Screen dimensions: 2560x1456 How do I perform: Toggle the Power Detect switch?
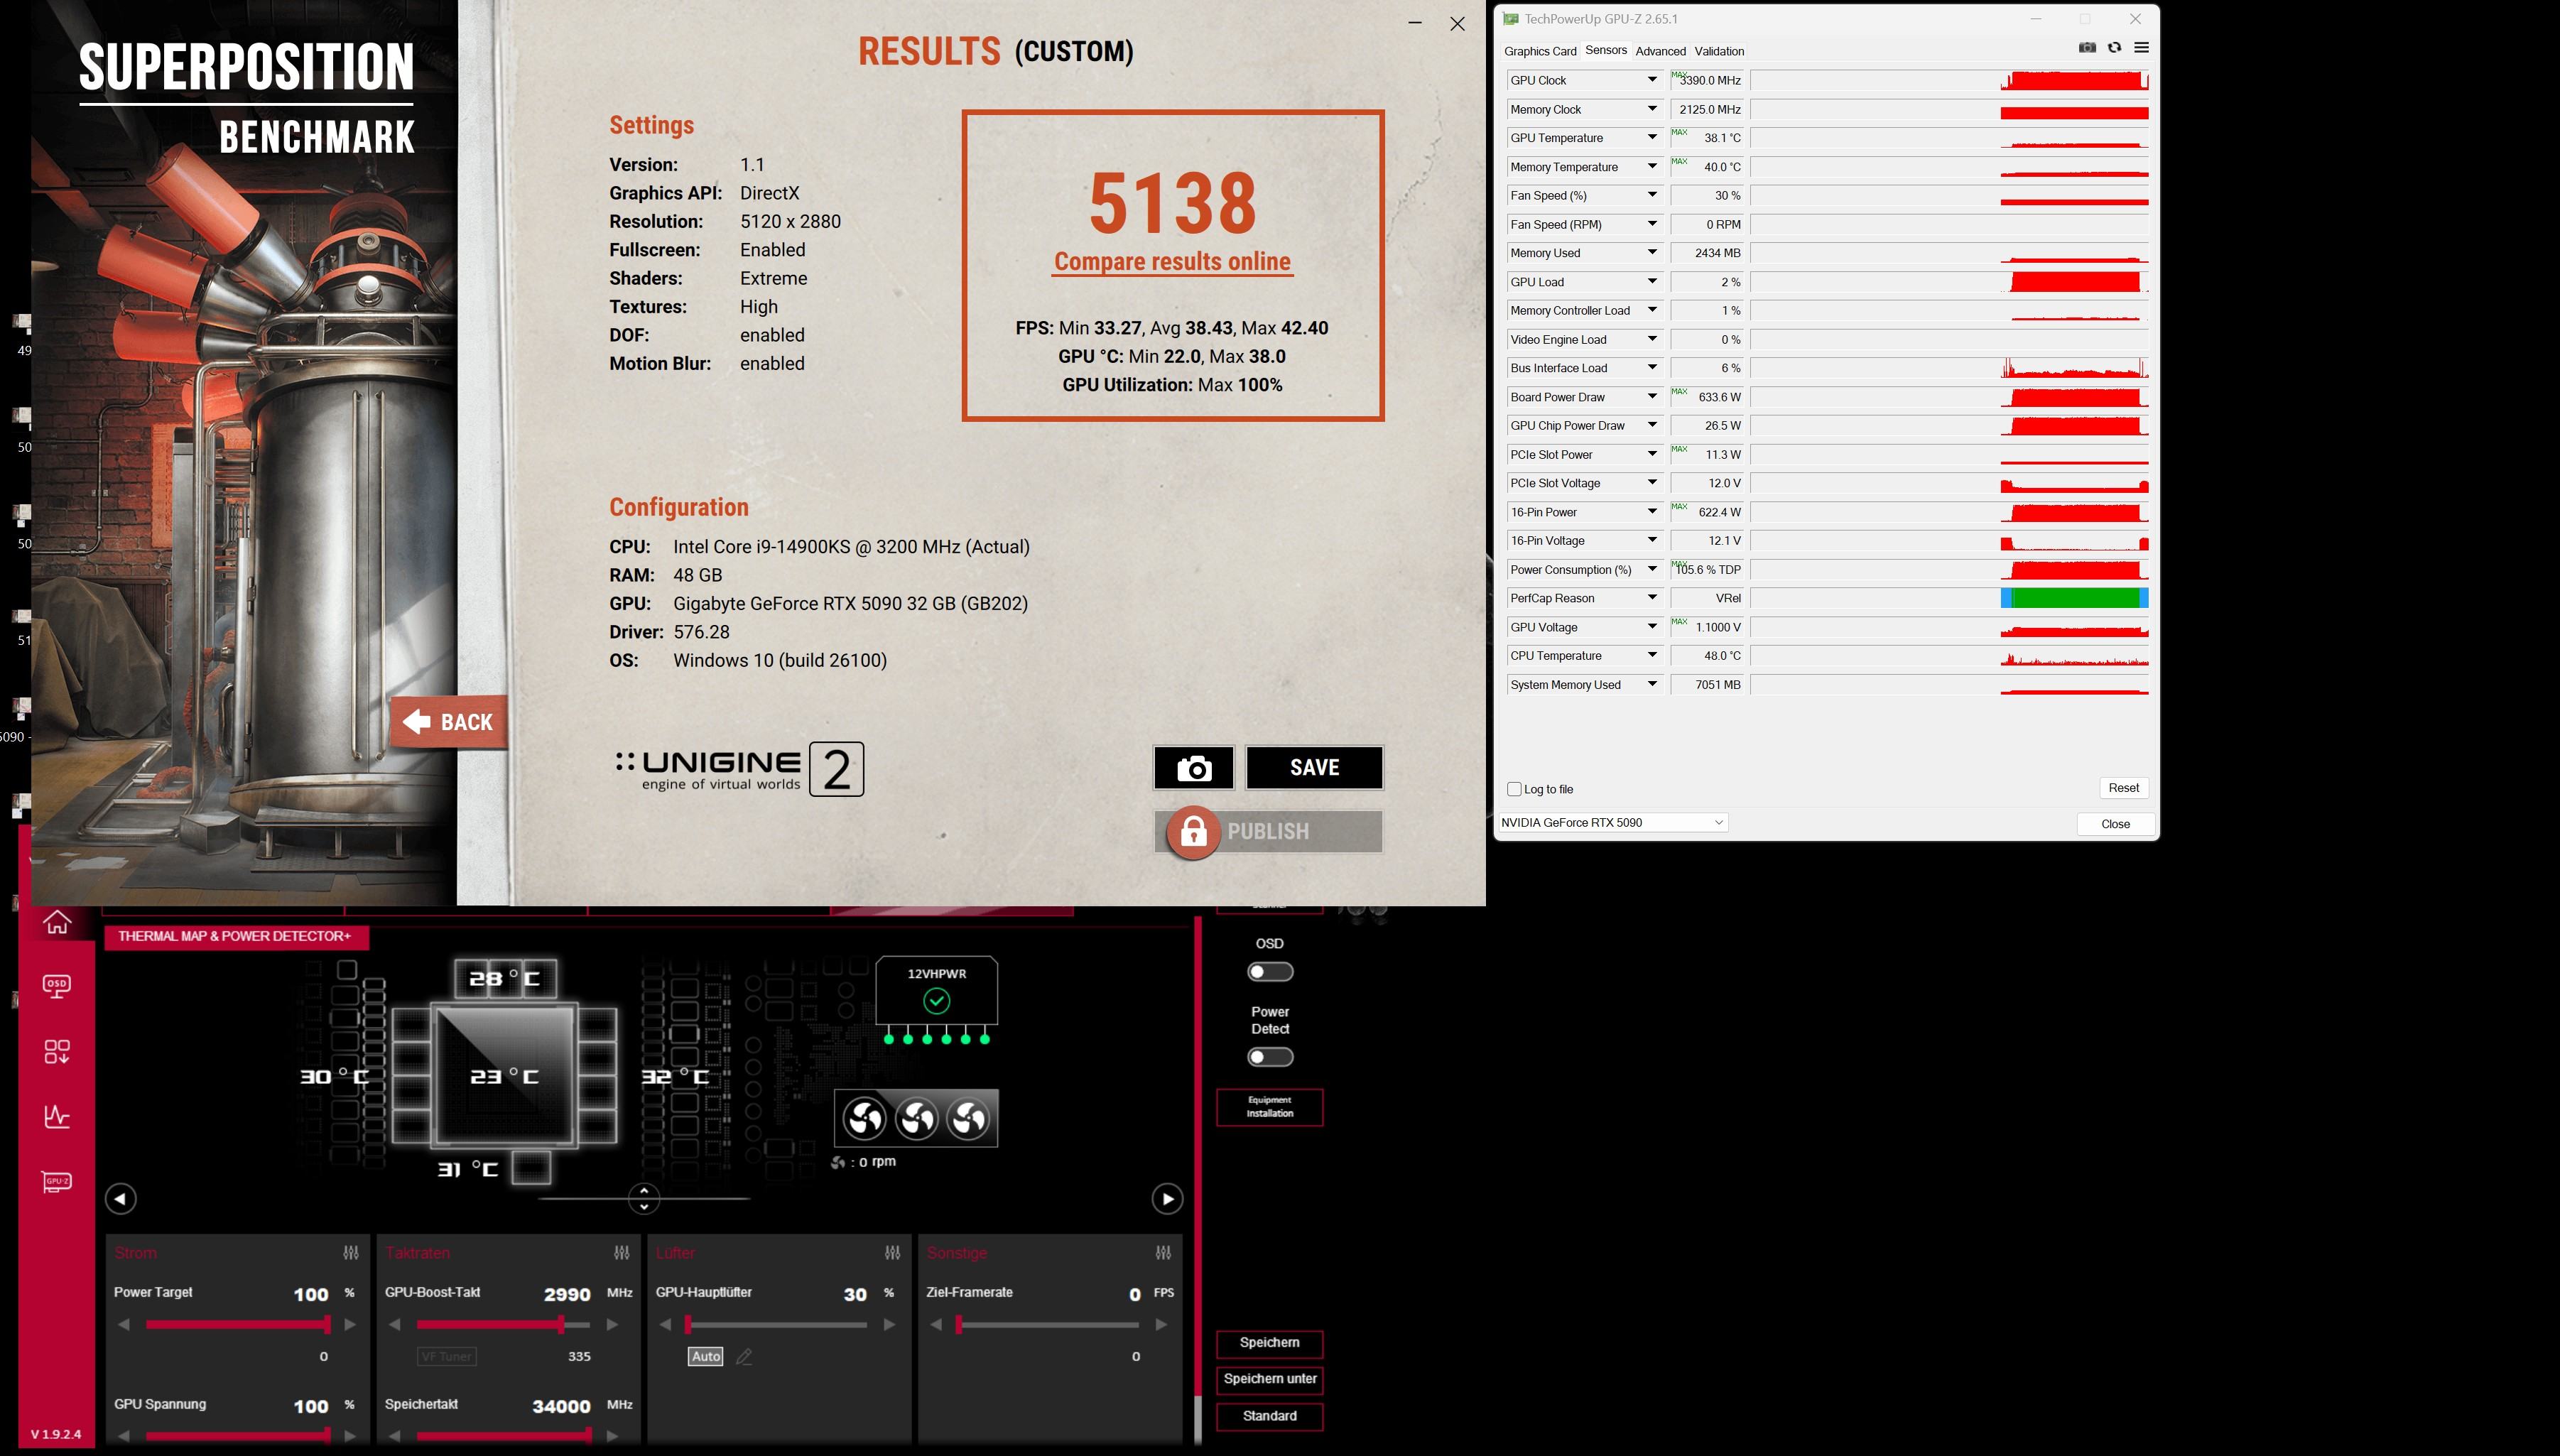(1270, 1057)
